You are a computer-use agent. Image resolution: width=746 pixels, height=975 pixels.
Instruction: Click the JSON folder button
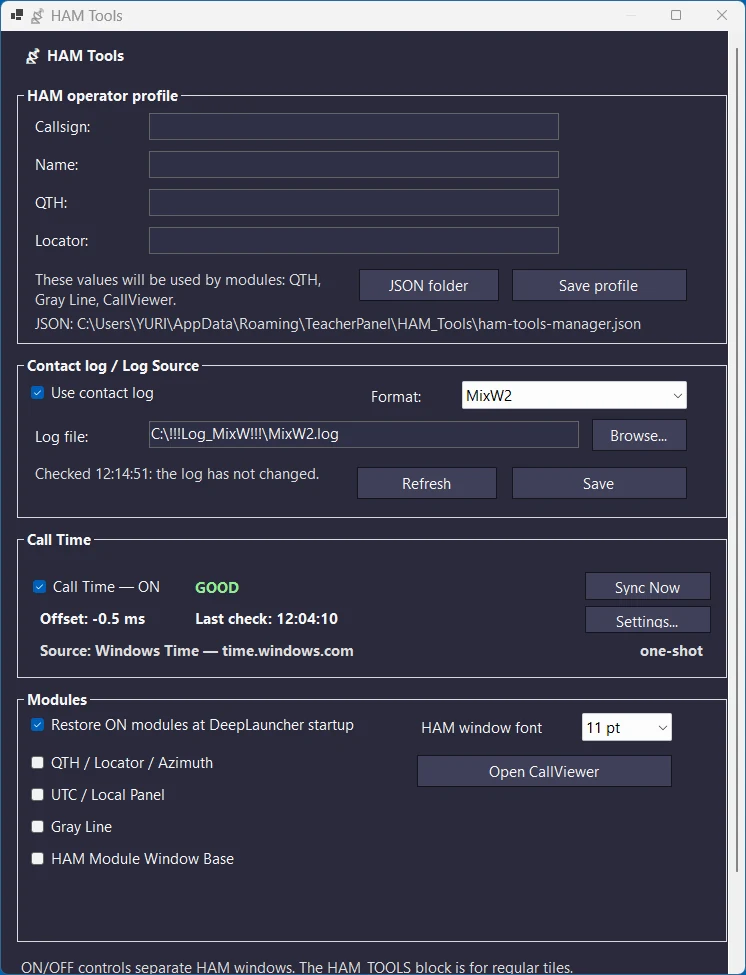428,285
